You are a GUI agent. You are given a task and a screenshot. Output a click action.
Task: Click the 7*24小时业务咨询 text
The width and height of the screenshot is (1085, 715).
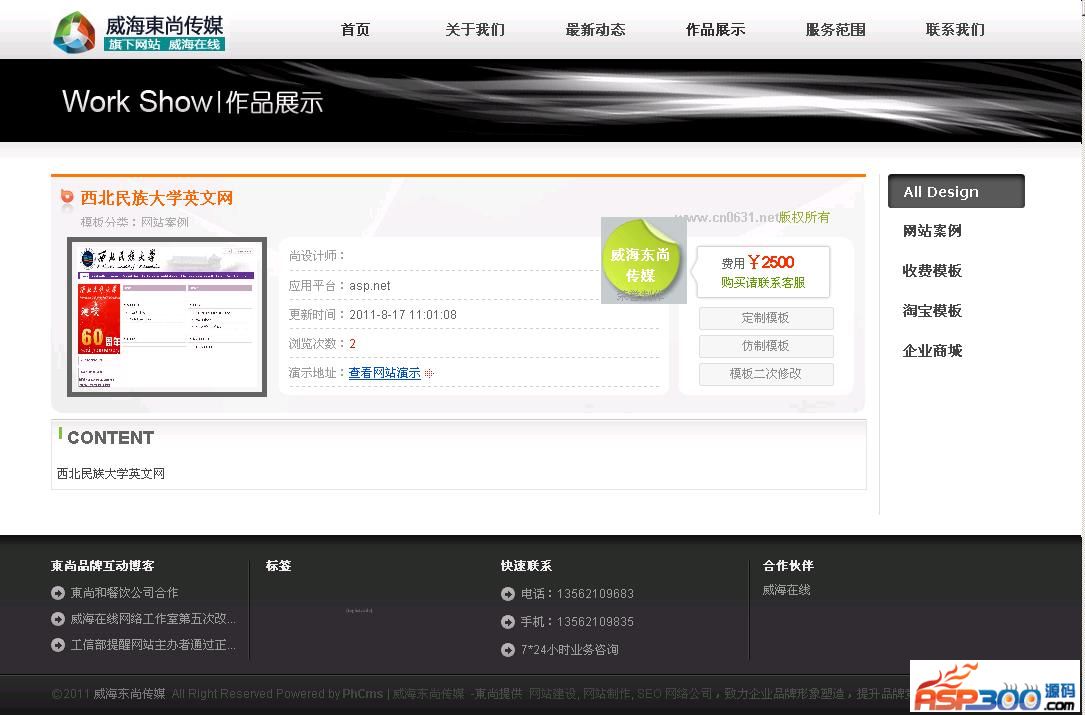coord(569,650)
